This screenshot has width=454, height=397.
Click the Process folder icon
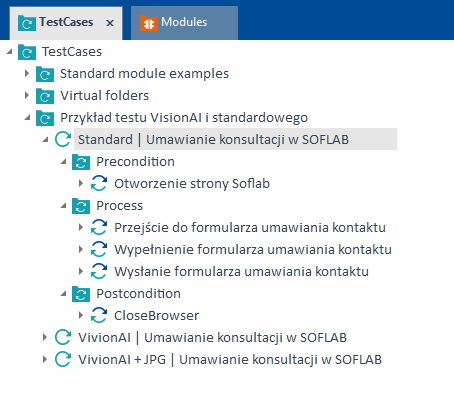[81, 206]
